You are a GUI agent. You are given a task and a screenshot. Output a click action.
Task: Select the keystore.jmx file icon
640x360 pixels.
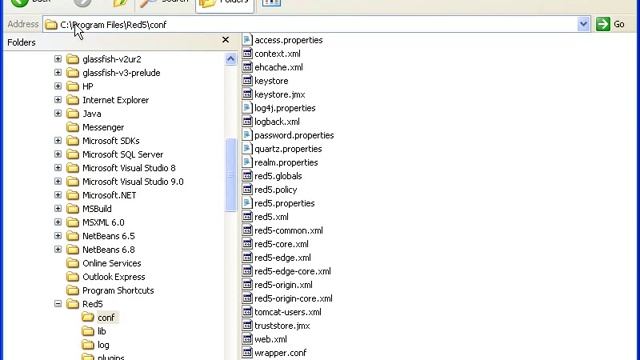pos(247,94)
